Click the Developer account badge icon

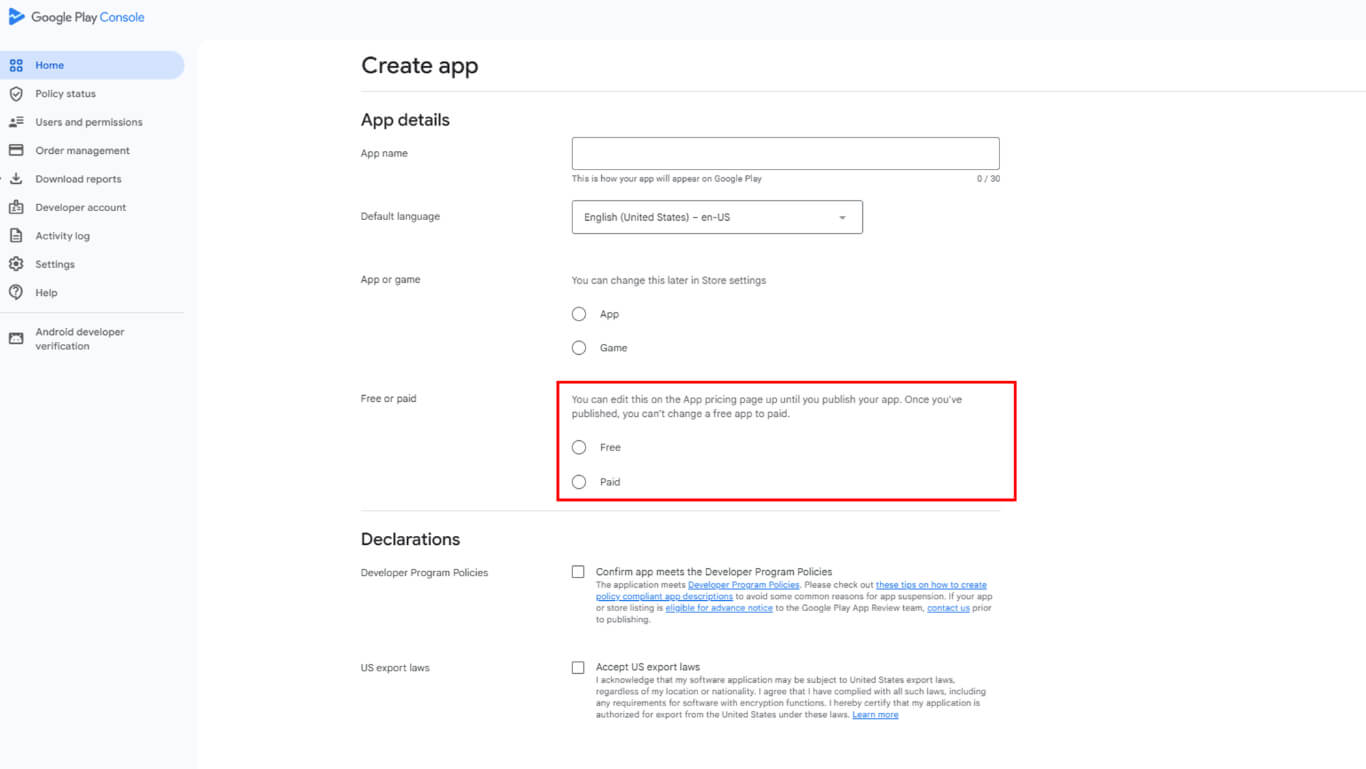[16, 208]
